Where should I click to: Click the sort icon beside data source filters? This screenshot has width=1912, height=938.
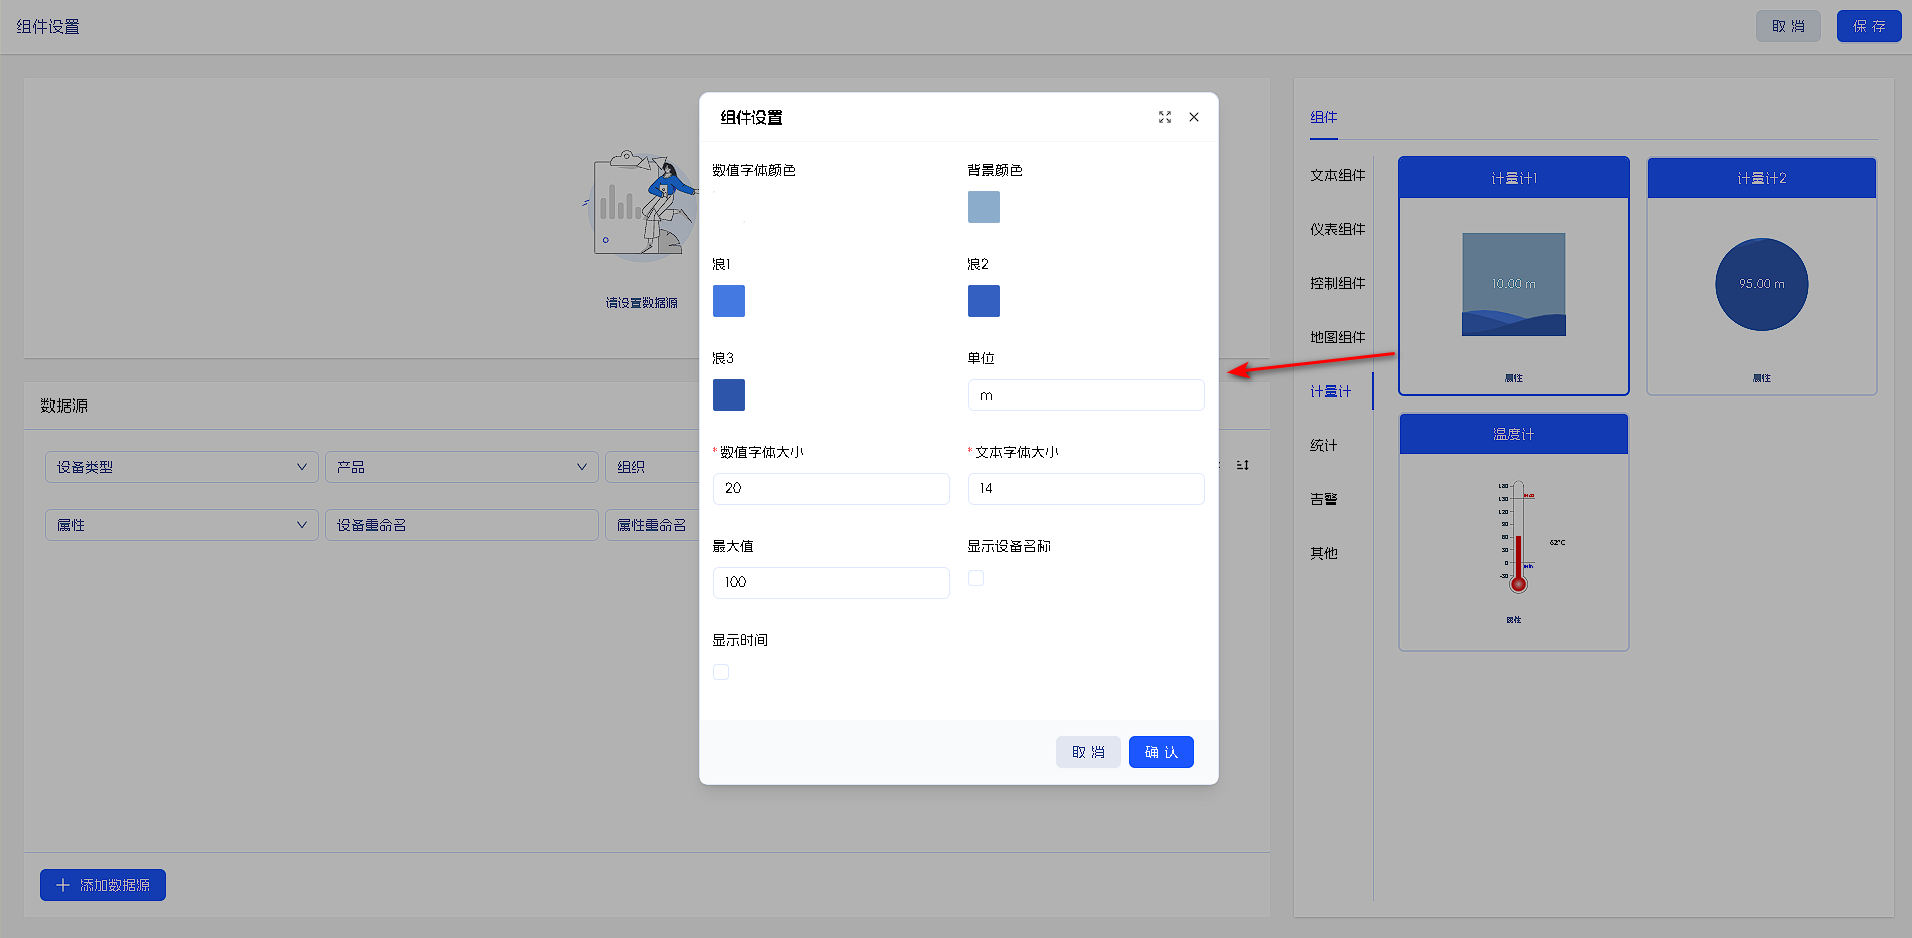coord(1243,465)
